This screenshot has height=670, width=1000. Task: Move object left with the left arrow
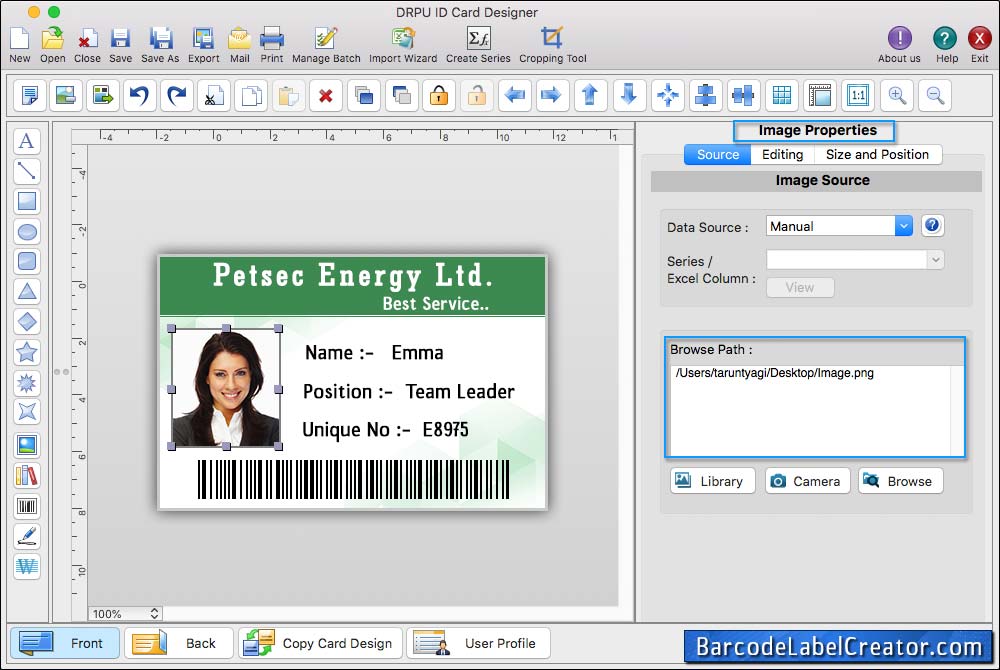(515, 96)
